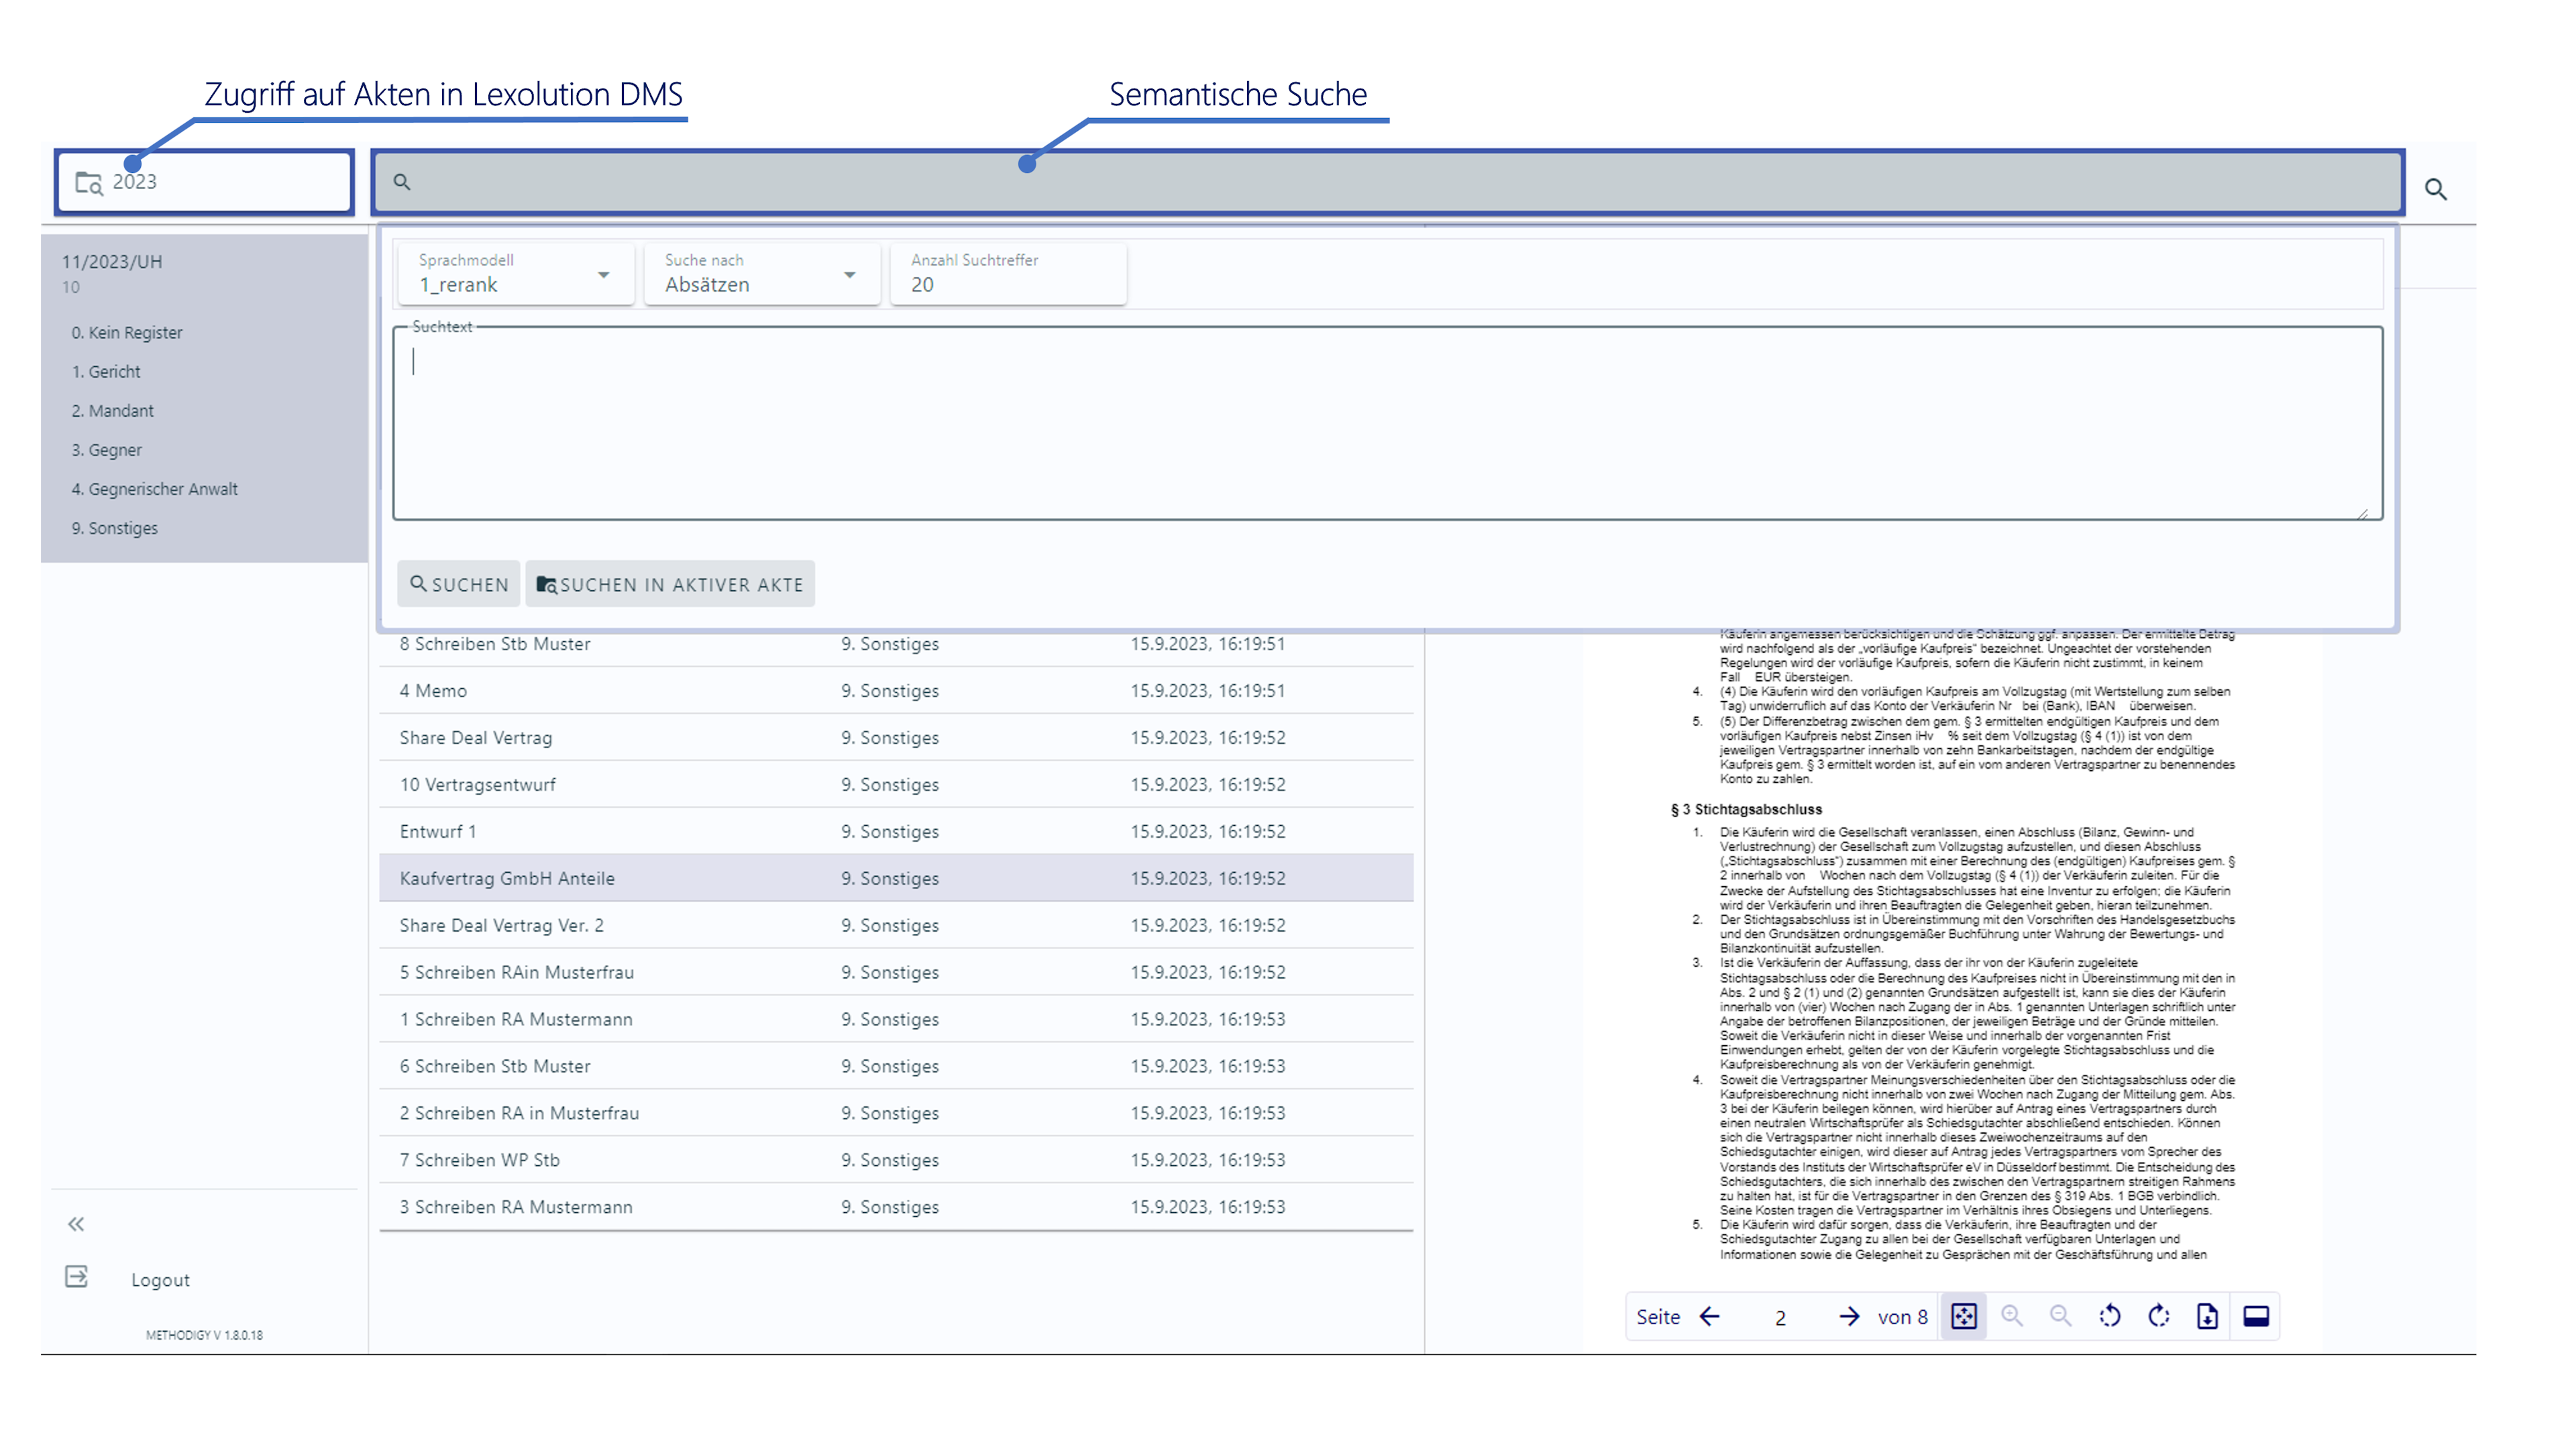Viewport: 2576px width, 1449px height.
Task: Download the previewed document
Action: pos(2207,1317)
